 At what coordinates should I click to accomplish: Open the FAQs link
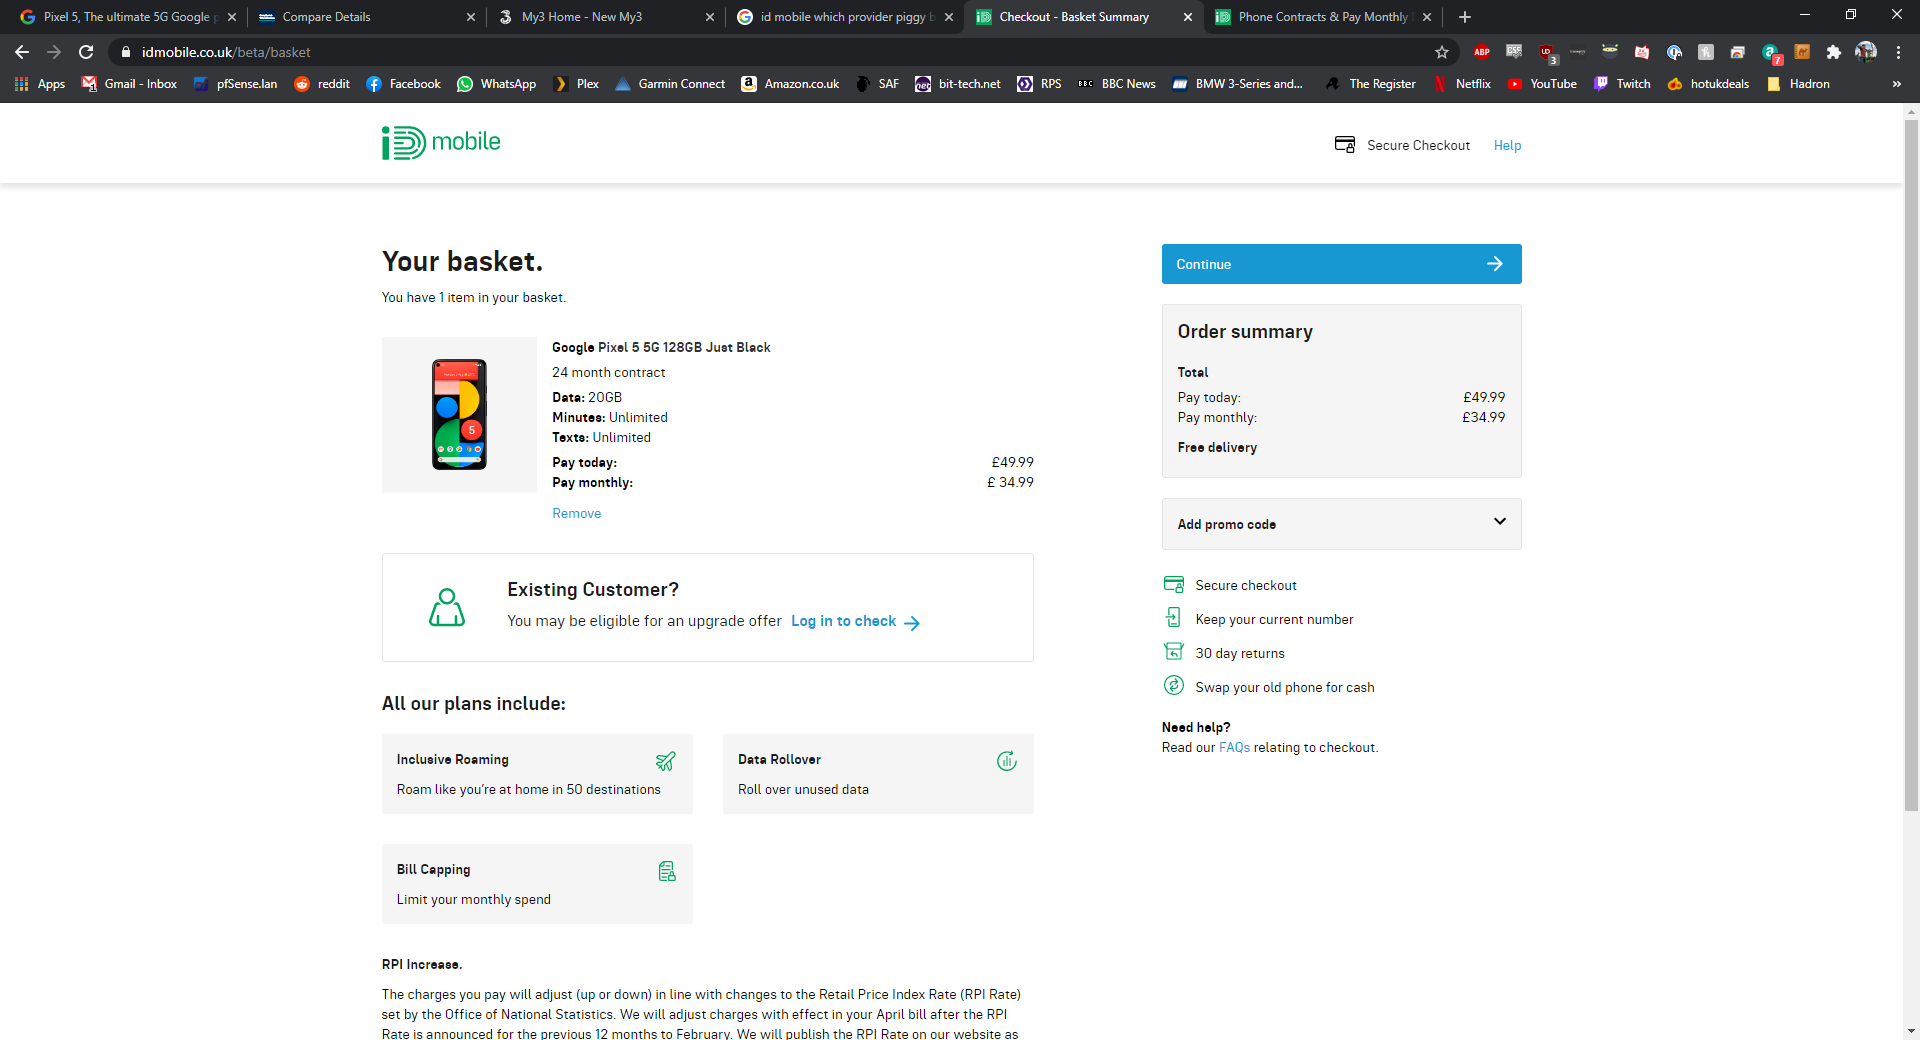[x=1234, y=747]
